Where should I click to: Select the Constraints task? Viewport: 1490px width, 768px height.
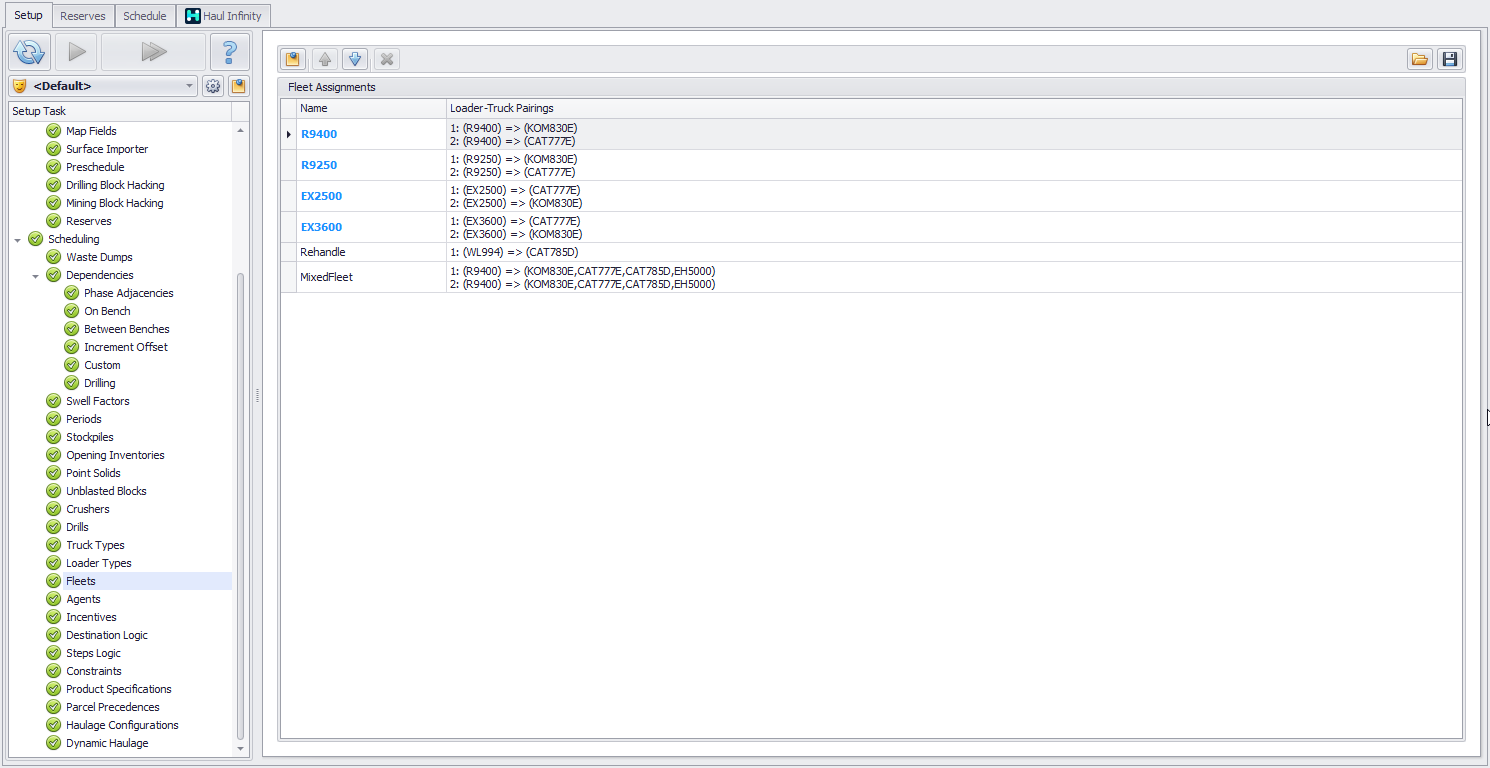click(94, 671)
